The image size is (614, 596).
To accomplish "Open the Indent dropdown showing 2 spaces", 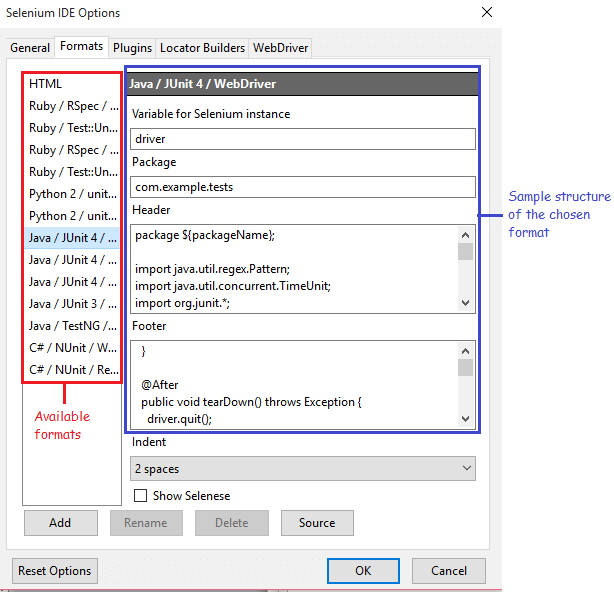I will click(303, 468).
